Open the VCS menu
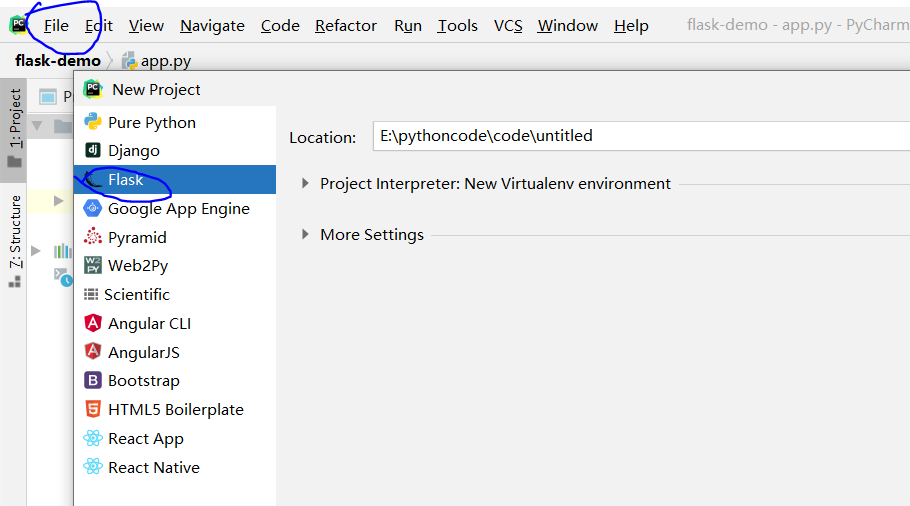The image size is (910, 506). click(x=508, y=26)
